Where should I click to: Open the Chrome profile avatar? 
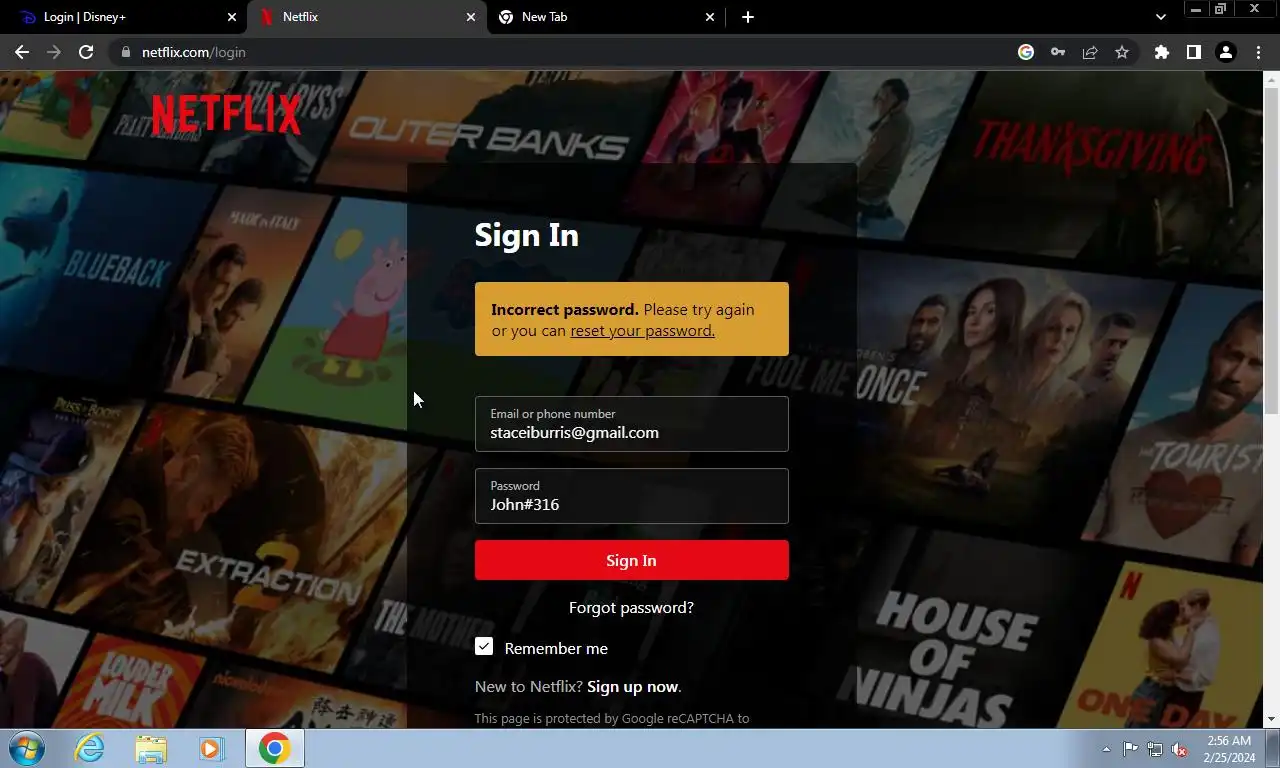click(x=1225, y=52)
